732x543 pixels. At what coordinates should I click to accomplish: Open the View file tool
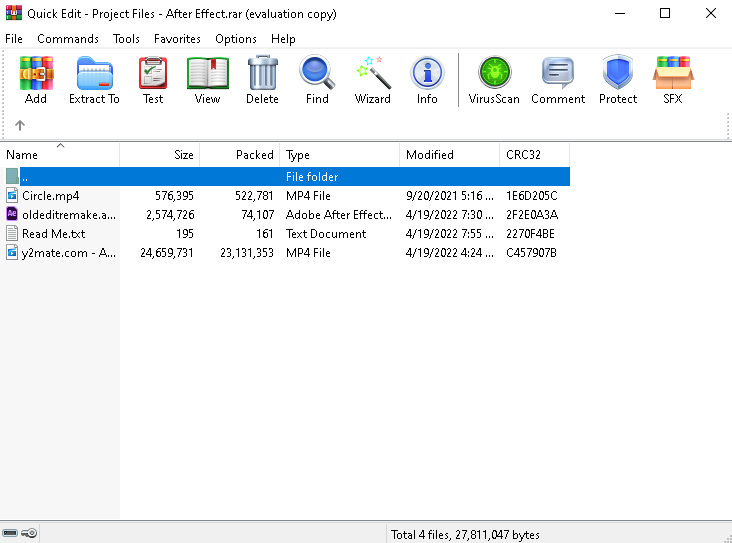click(x=208, y=73)
